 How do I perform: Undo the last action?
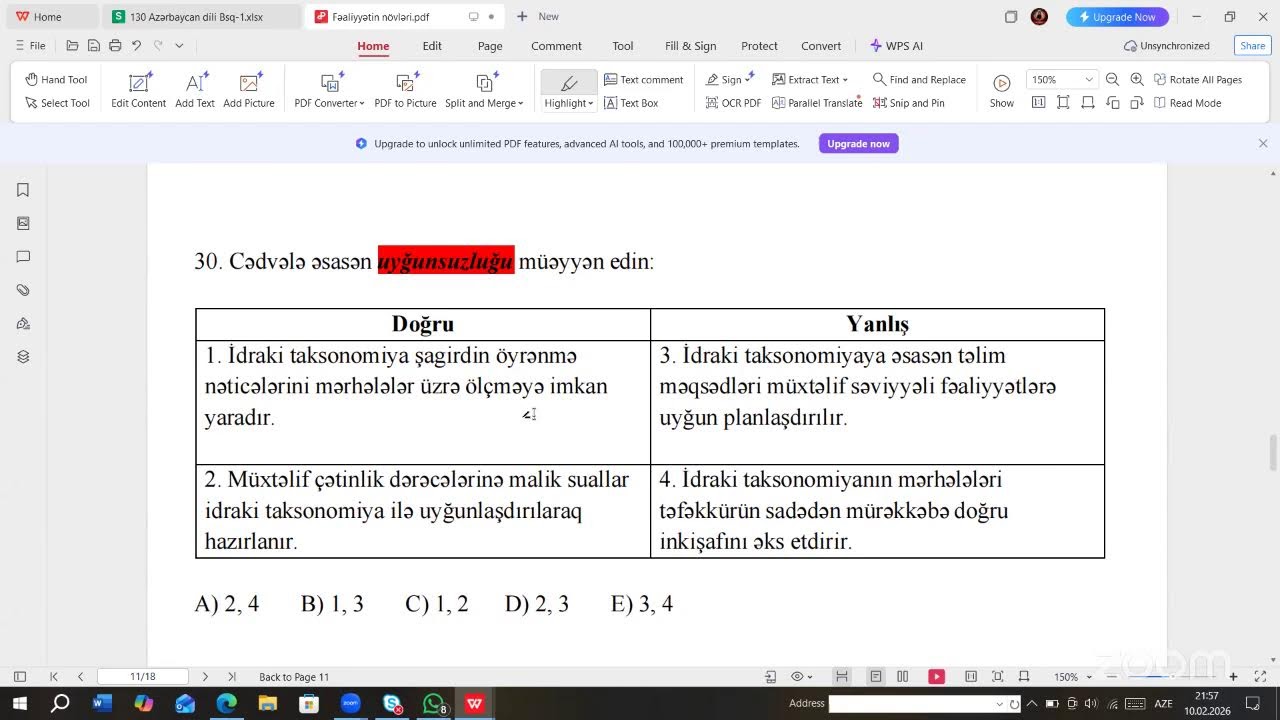tap(136, 46)
